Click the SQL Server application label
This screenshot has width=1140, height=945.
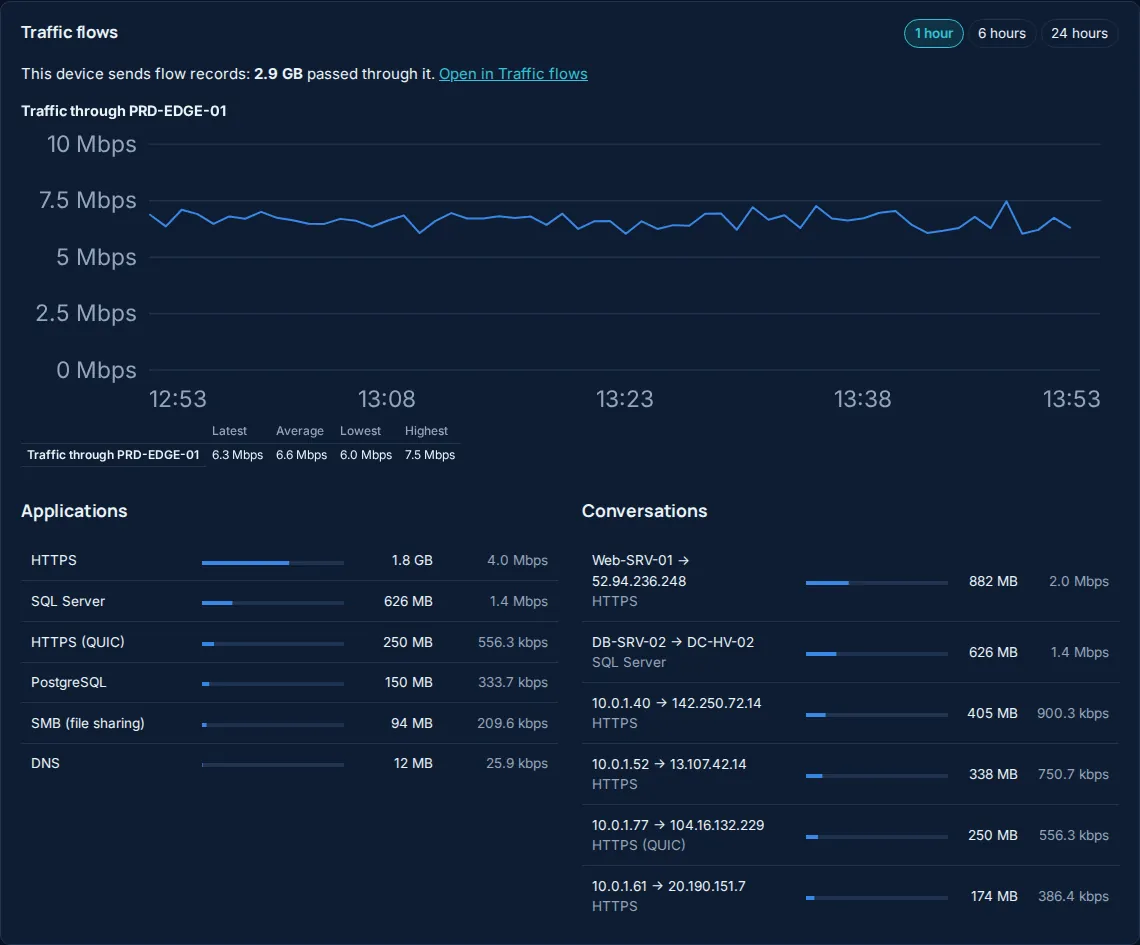(x=68, y=601)
